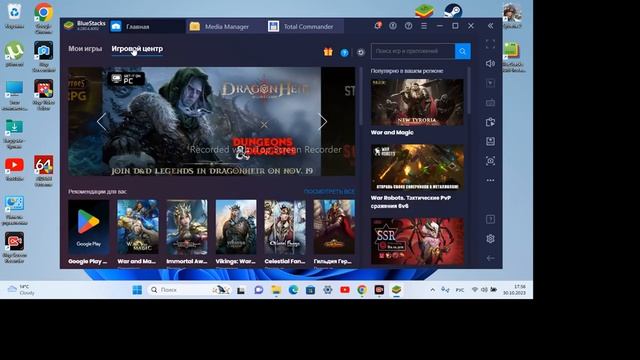Open BlueStacks settings gear in sidebar
The width and height of the screenshot is (640, 360).
pos(490,238)
